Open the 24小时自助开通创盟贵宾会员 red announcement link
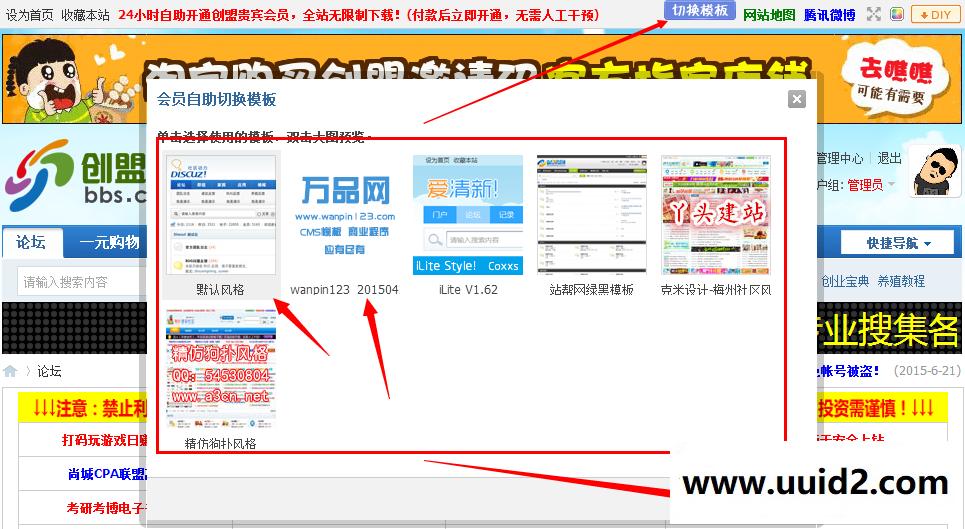The height and width of the screenshot is (529, 965). tap(359, 15)
